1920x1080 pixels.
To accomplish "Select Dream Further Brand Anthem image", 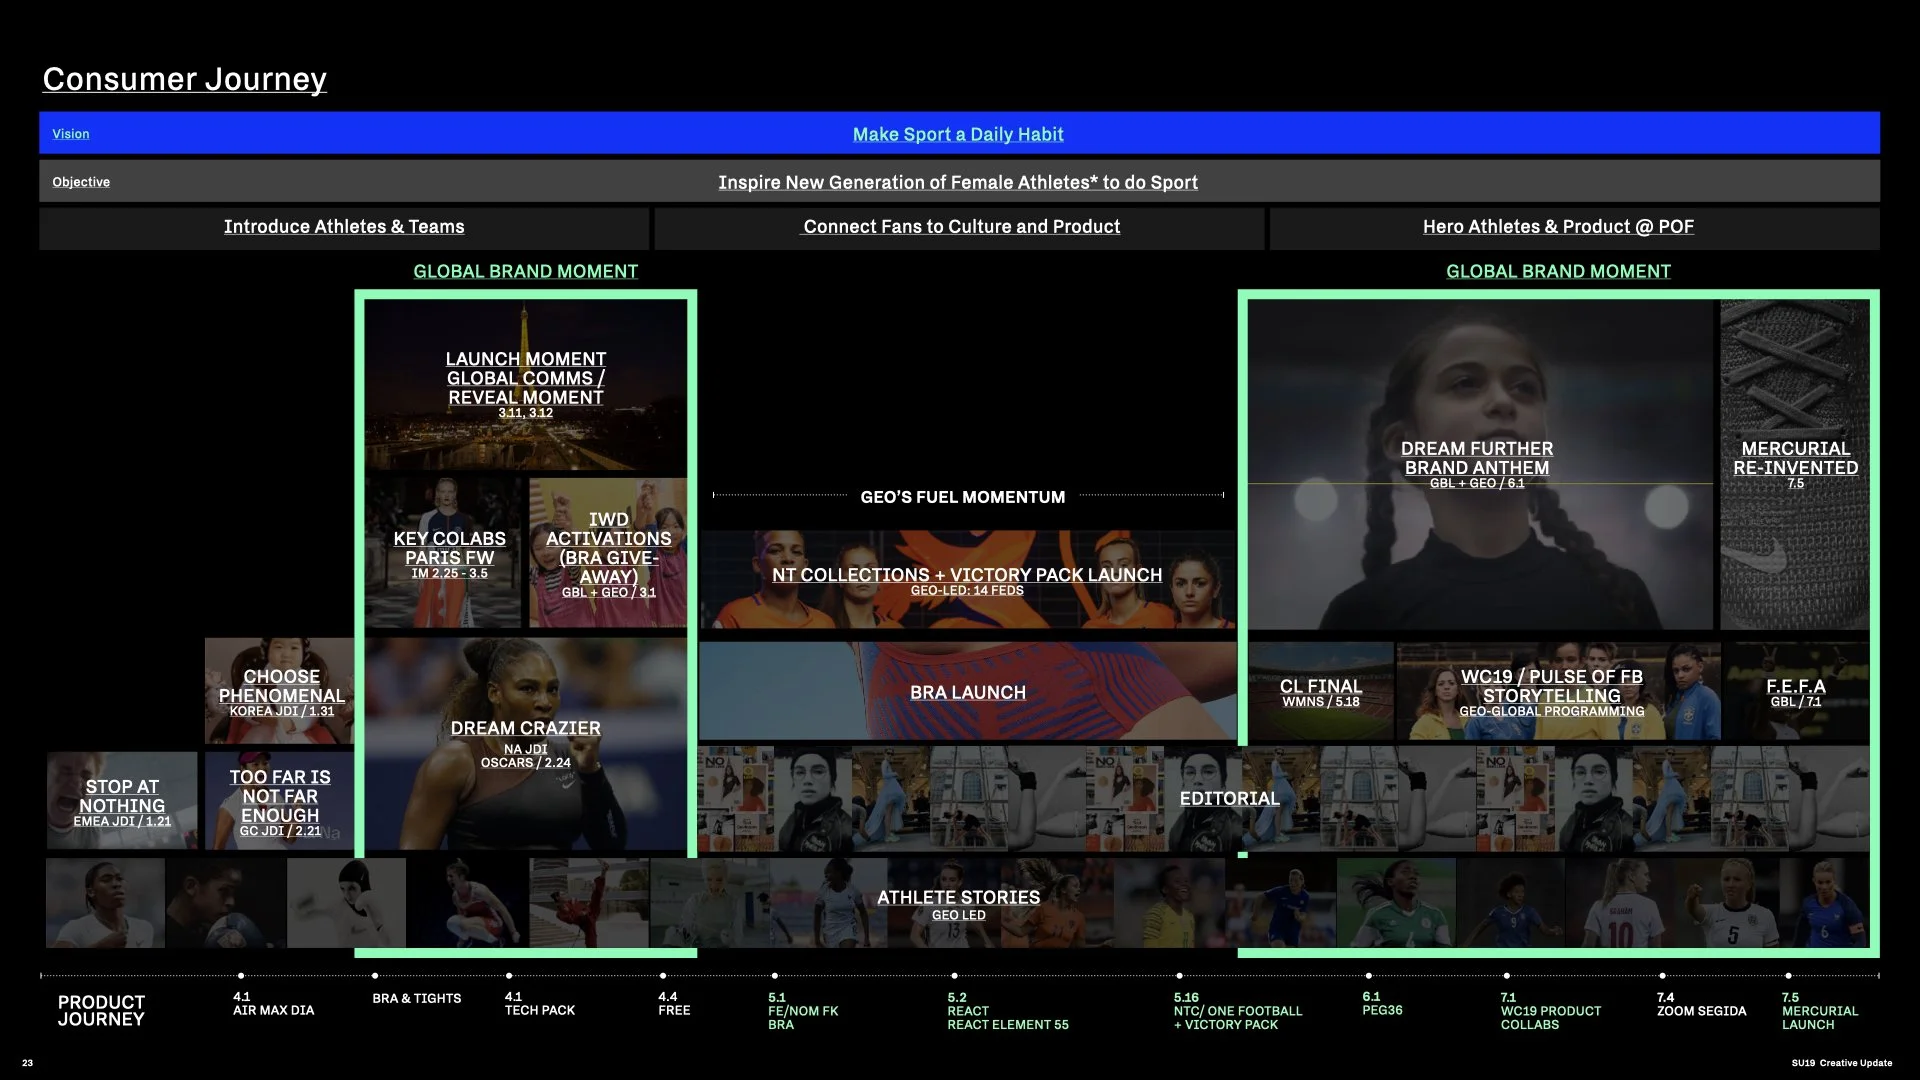I will [x=1476, y=464].
